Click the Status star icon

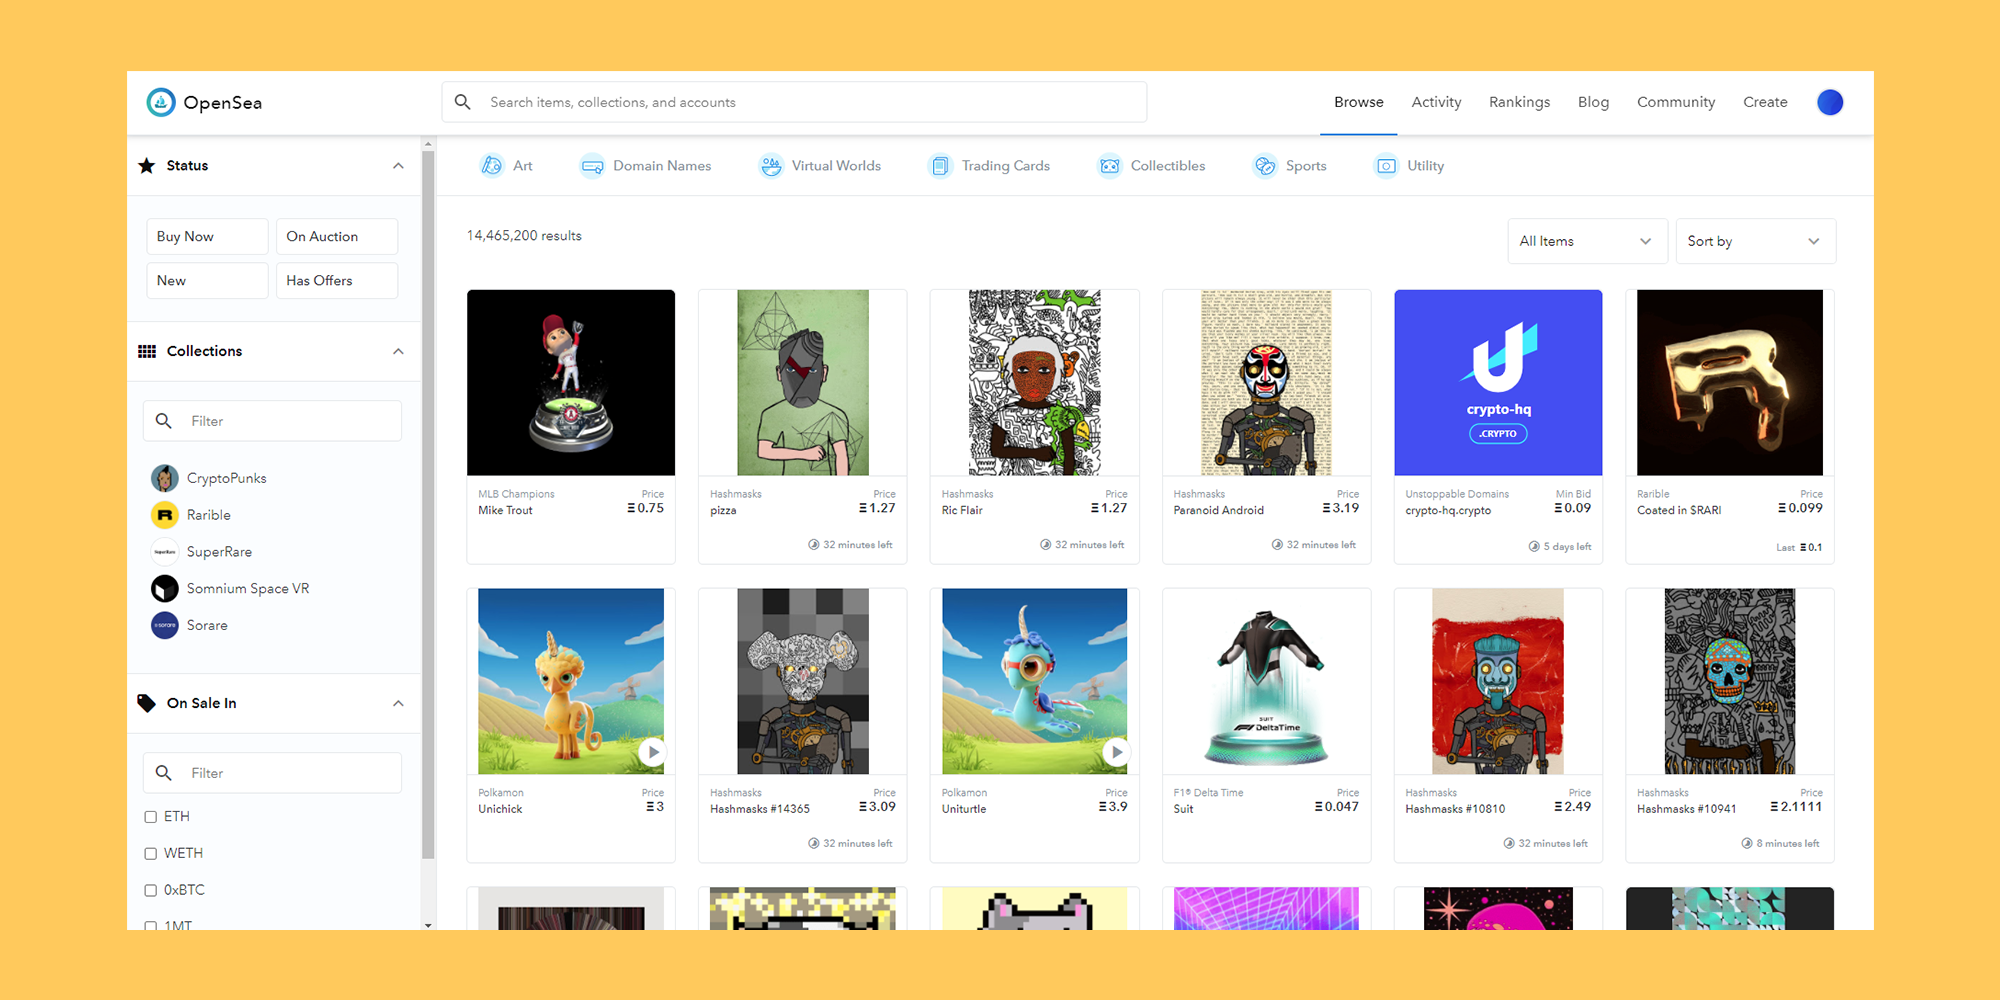(147, 165)
